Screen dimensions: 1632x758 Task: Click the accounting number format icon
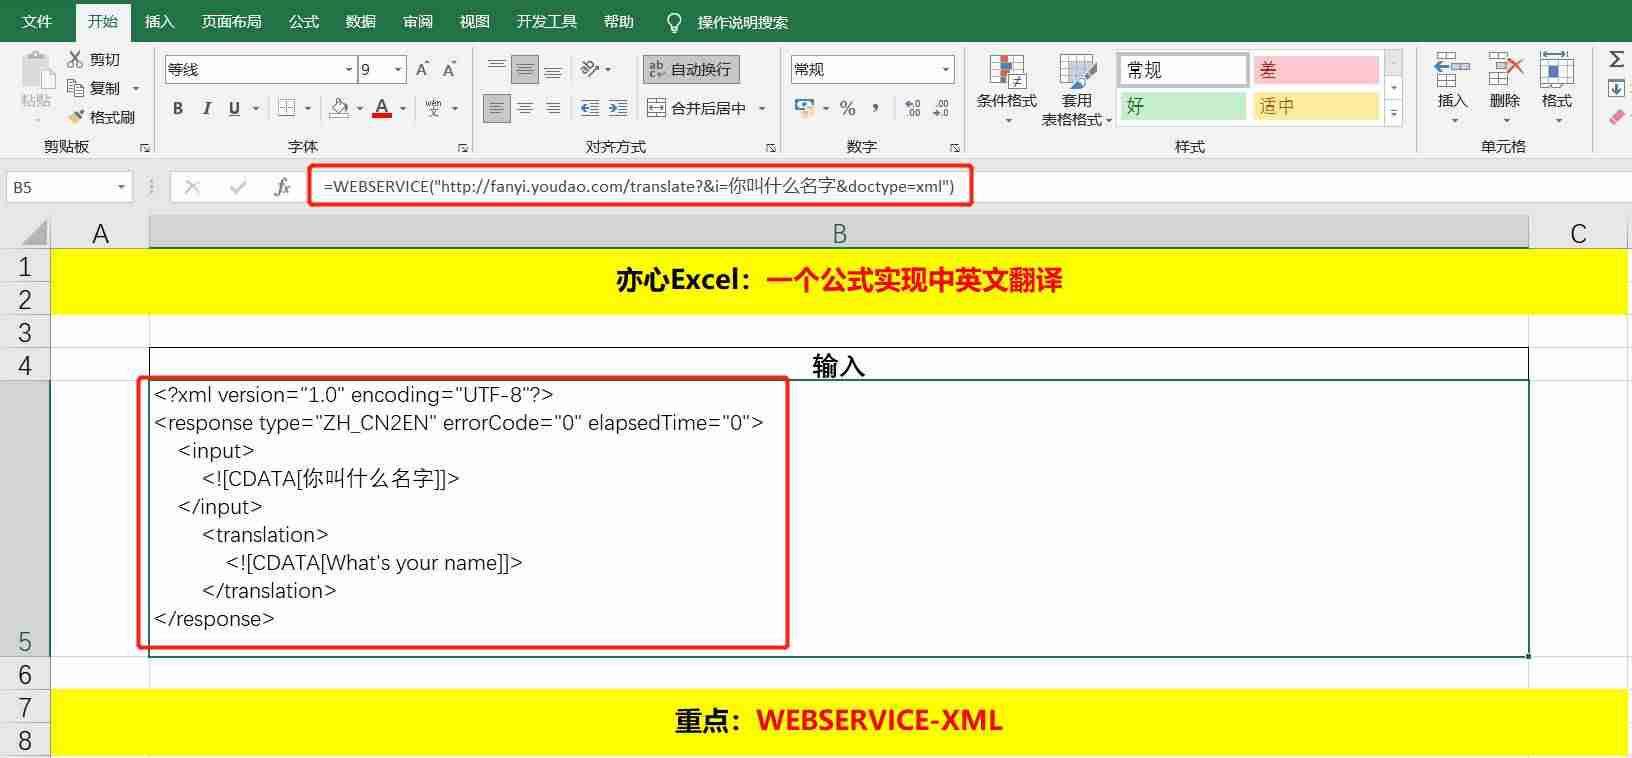click(804, 108)
